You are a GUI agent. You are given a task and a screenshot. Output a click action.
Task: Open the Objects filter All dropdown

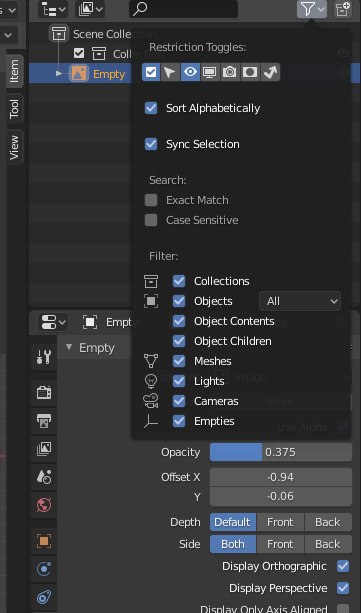[x=300, y=301]
